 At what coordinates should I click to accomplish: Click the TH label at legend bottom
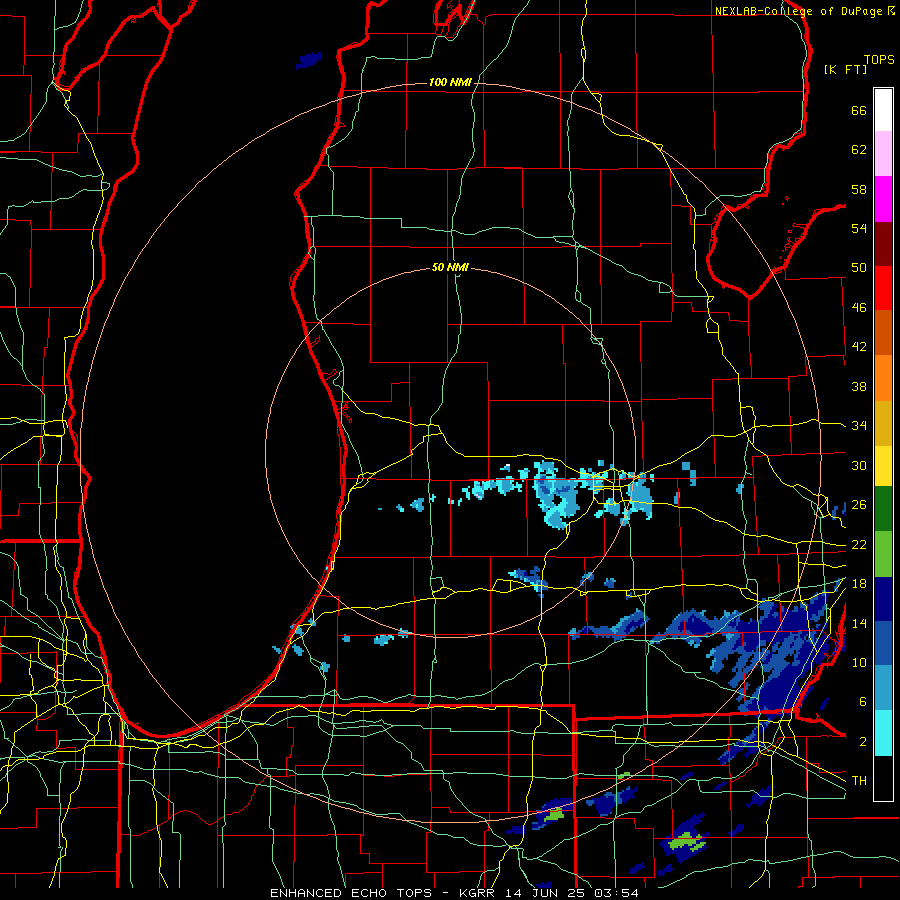[x=859, y=781]
